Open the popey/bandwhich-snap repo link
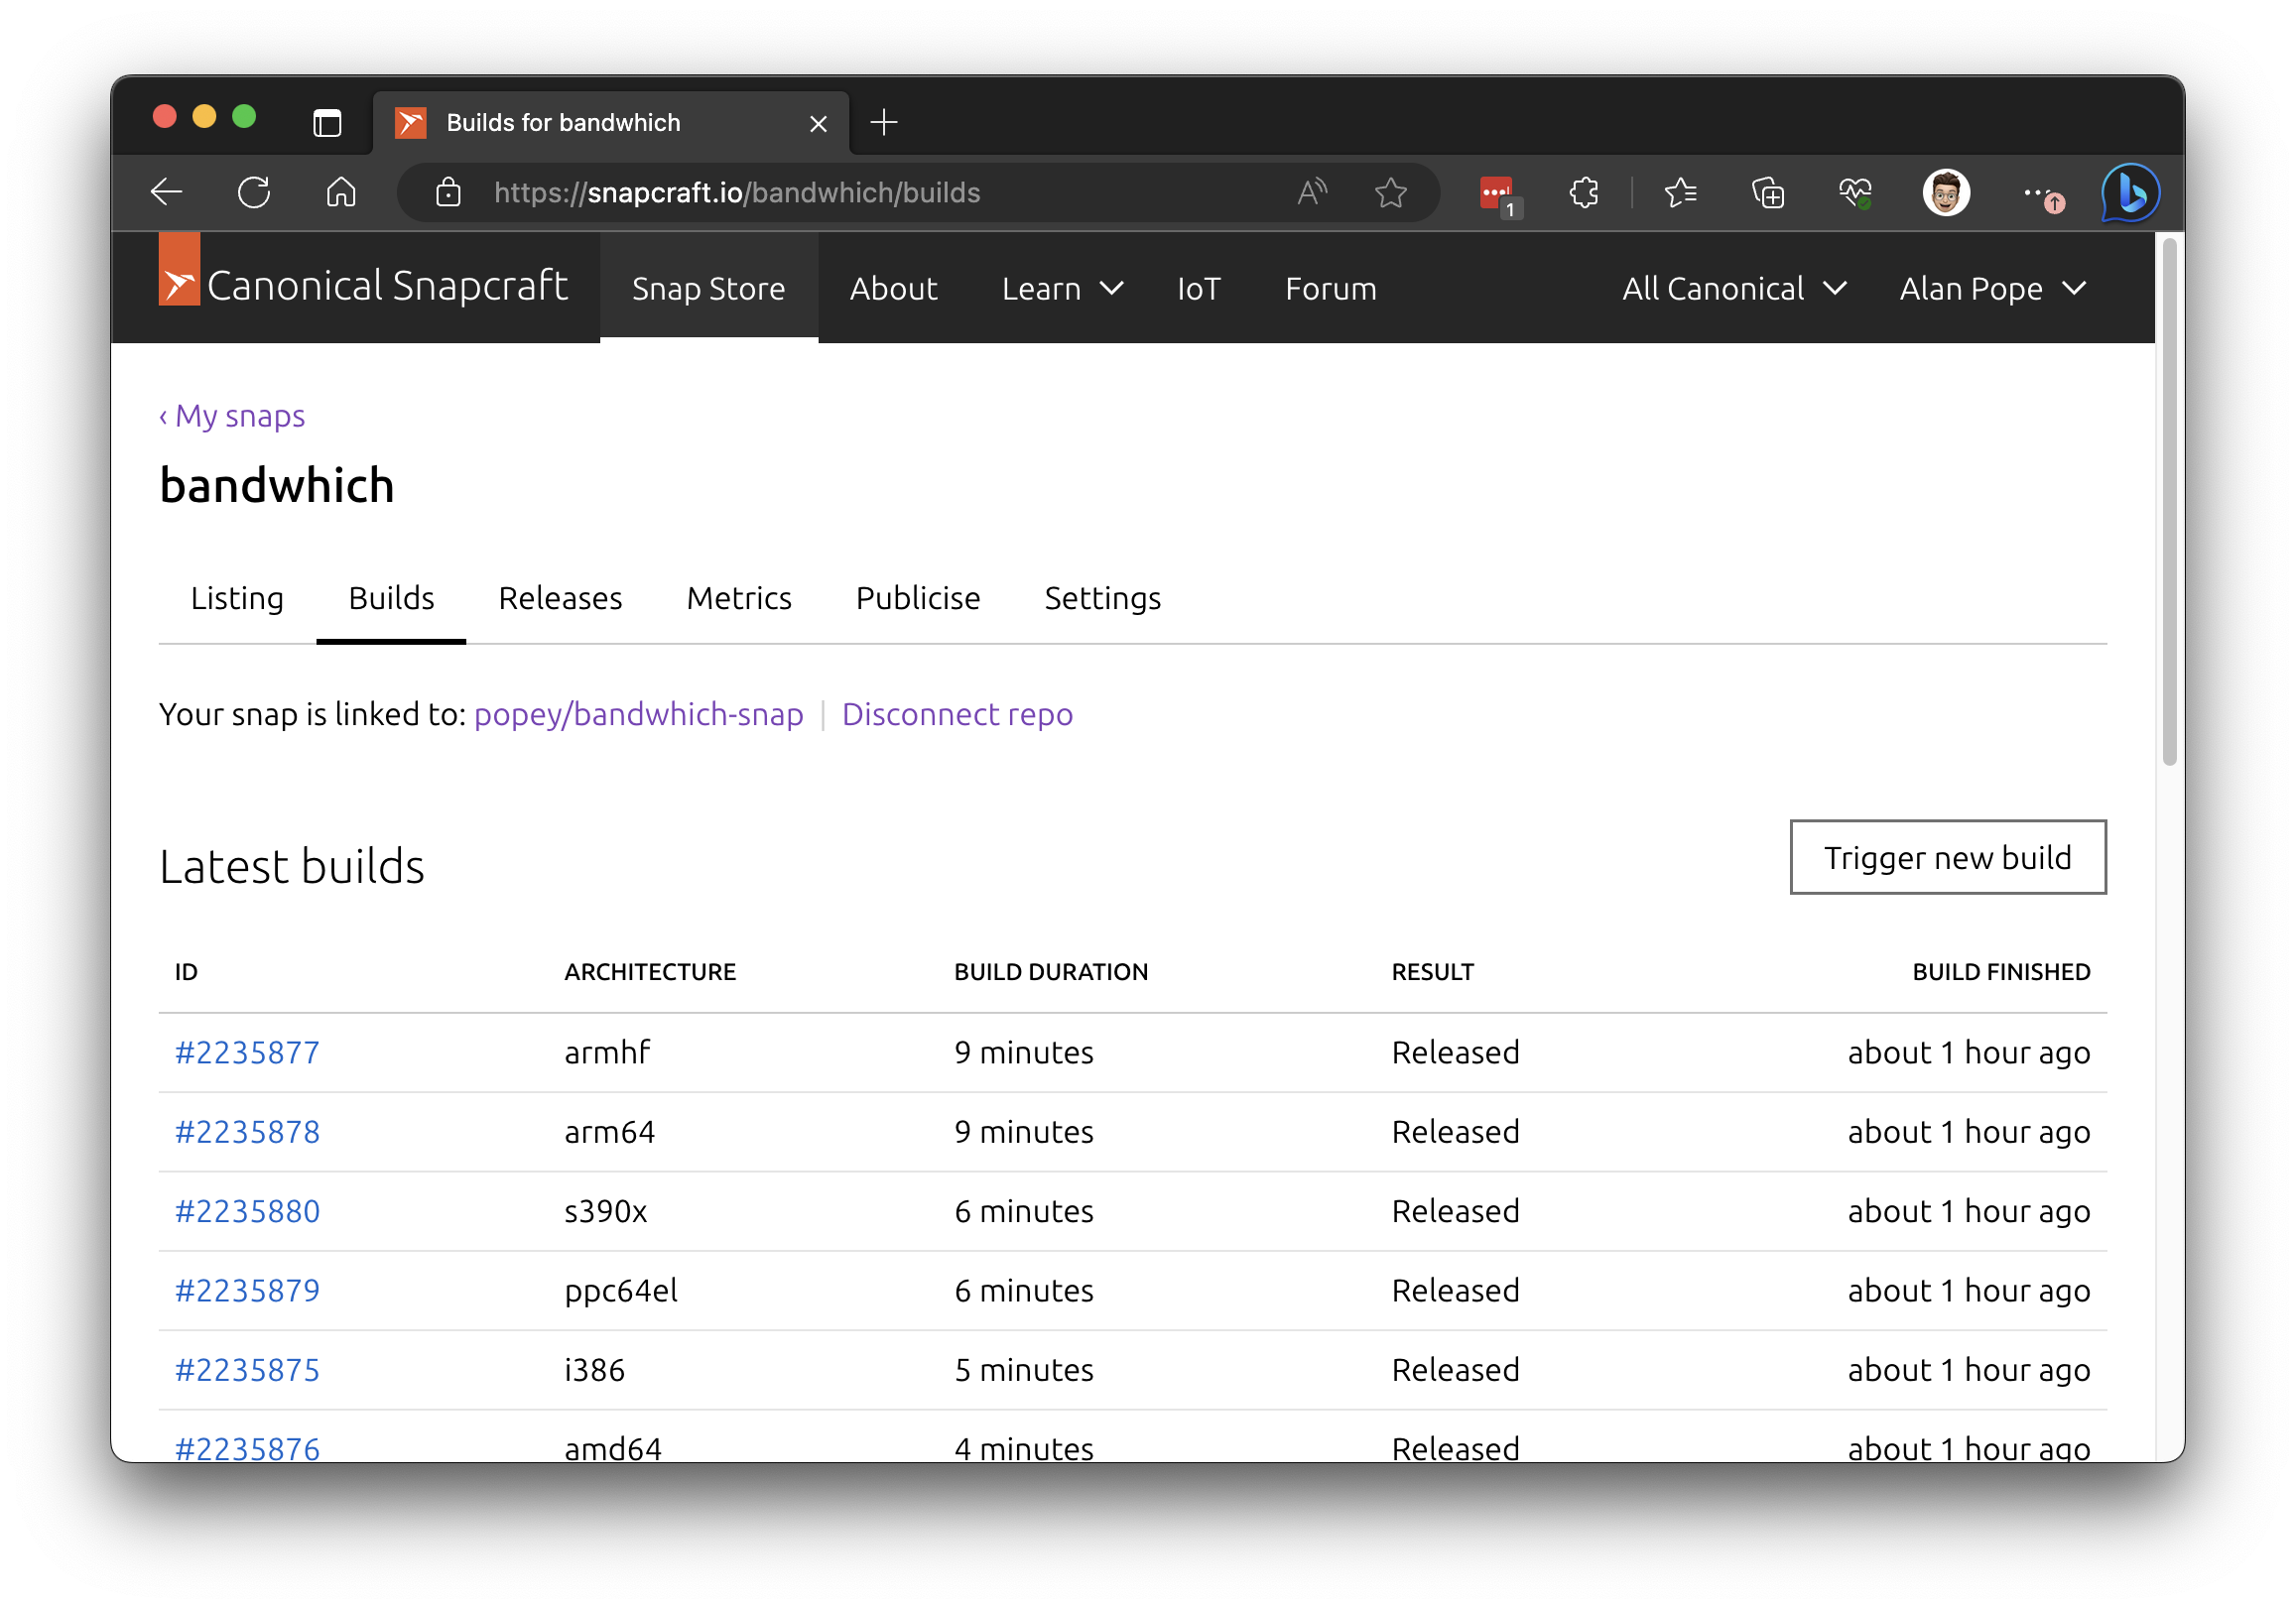Viewport: 2296px width, 1609px height. pos(638,714)
